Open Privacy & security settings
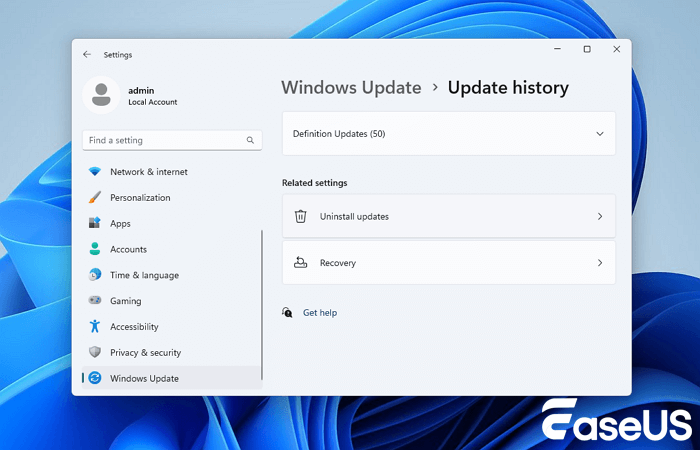This screenshot has height=450, width=700. click(172, 352)
